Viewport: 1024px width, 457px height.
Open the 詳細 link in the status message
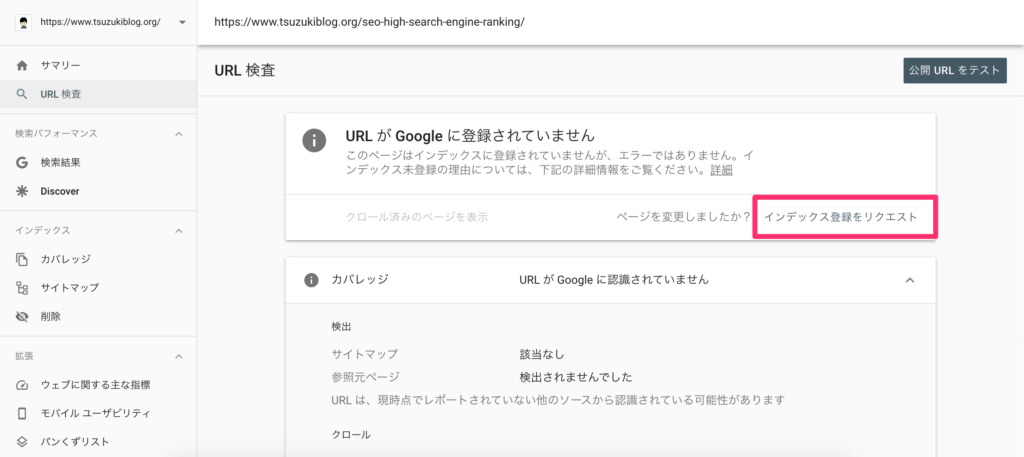721,170
